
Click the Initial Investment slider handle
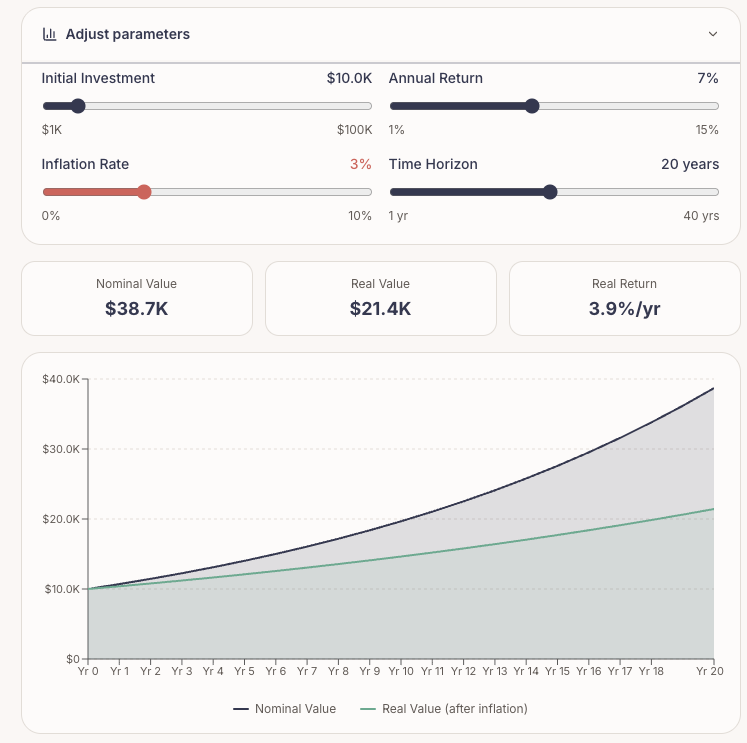pos(78,106)
